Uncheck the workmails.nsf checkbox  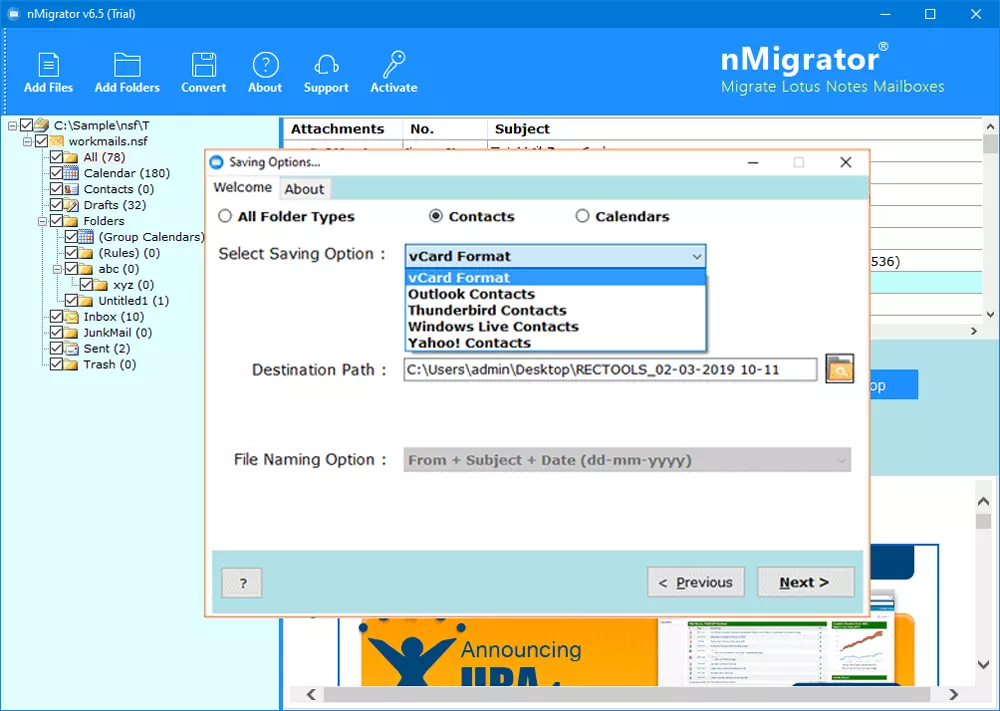(41, 141)
